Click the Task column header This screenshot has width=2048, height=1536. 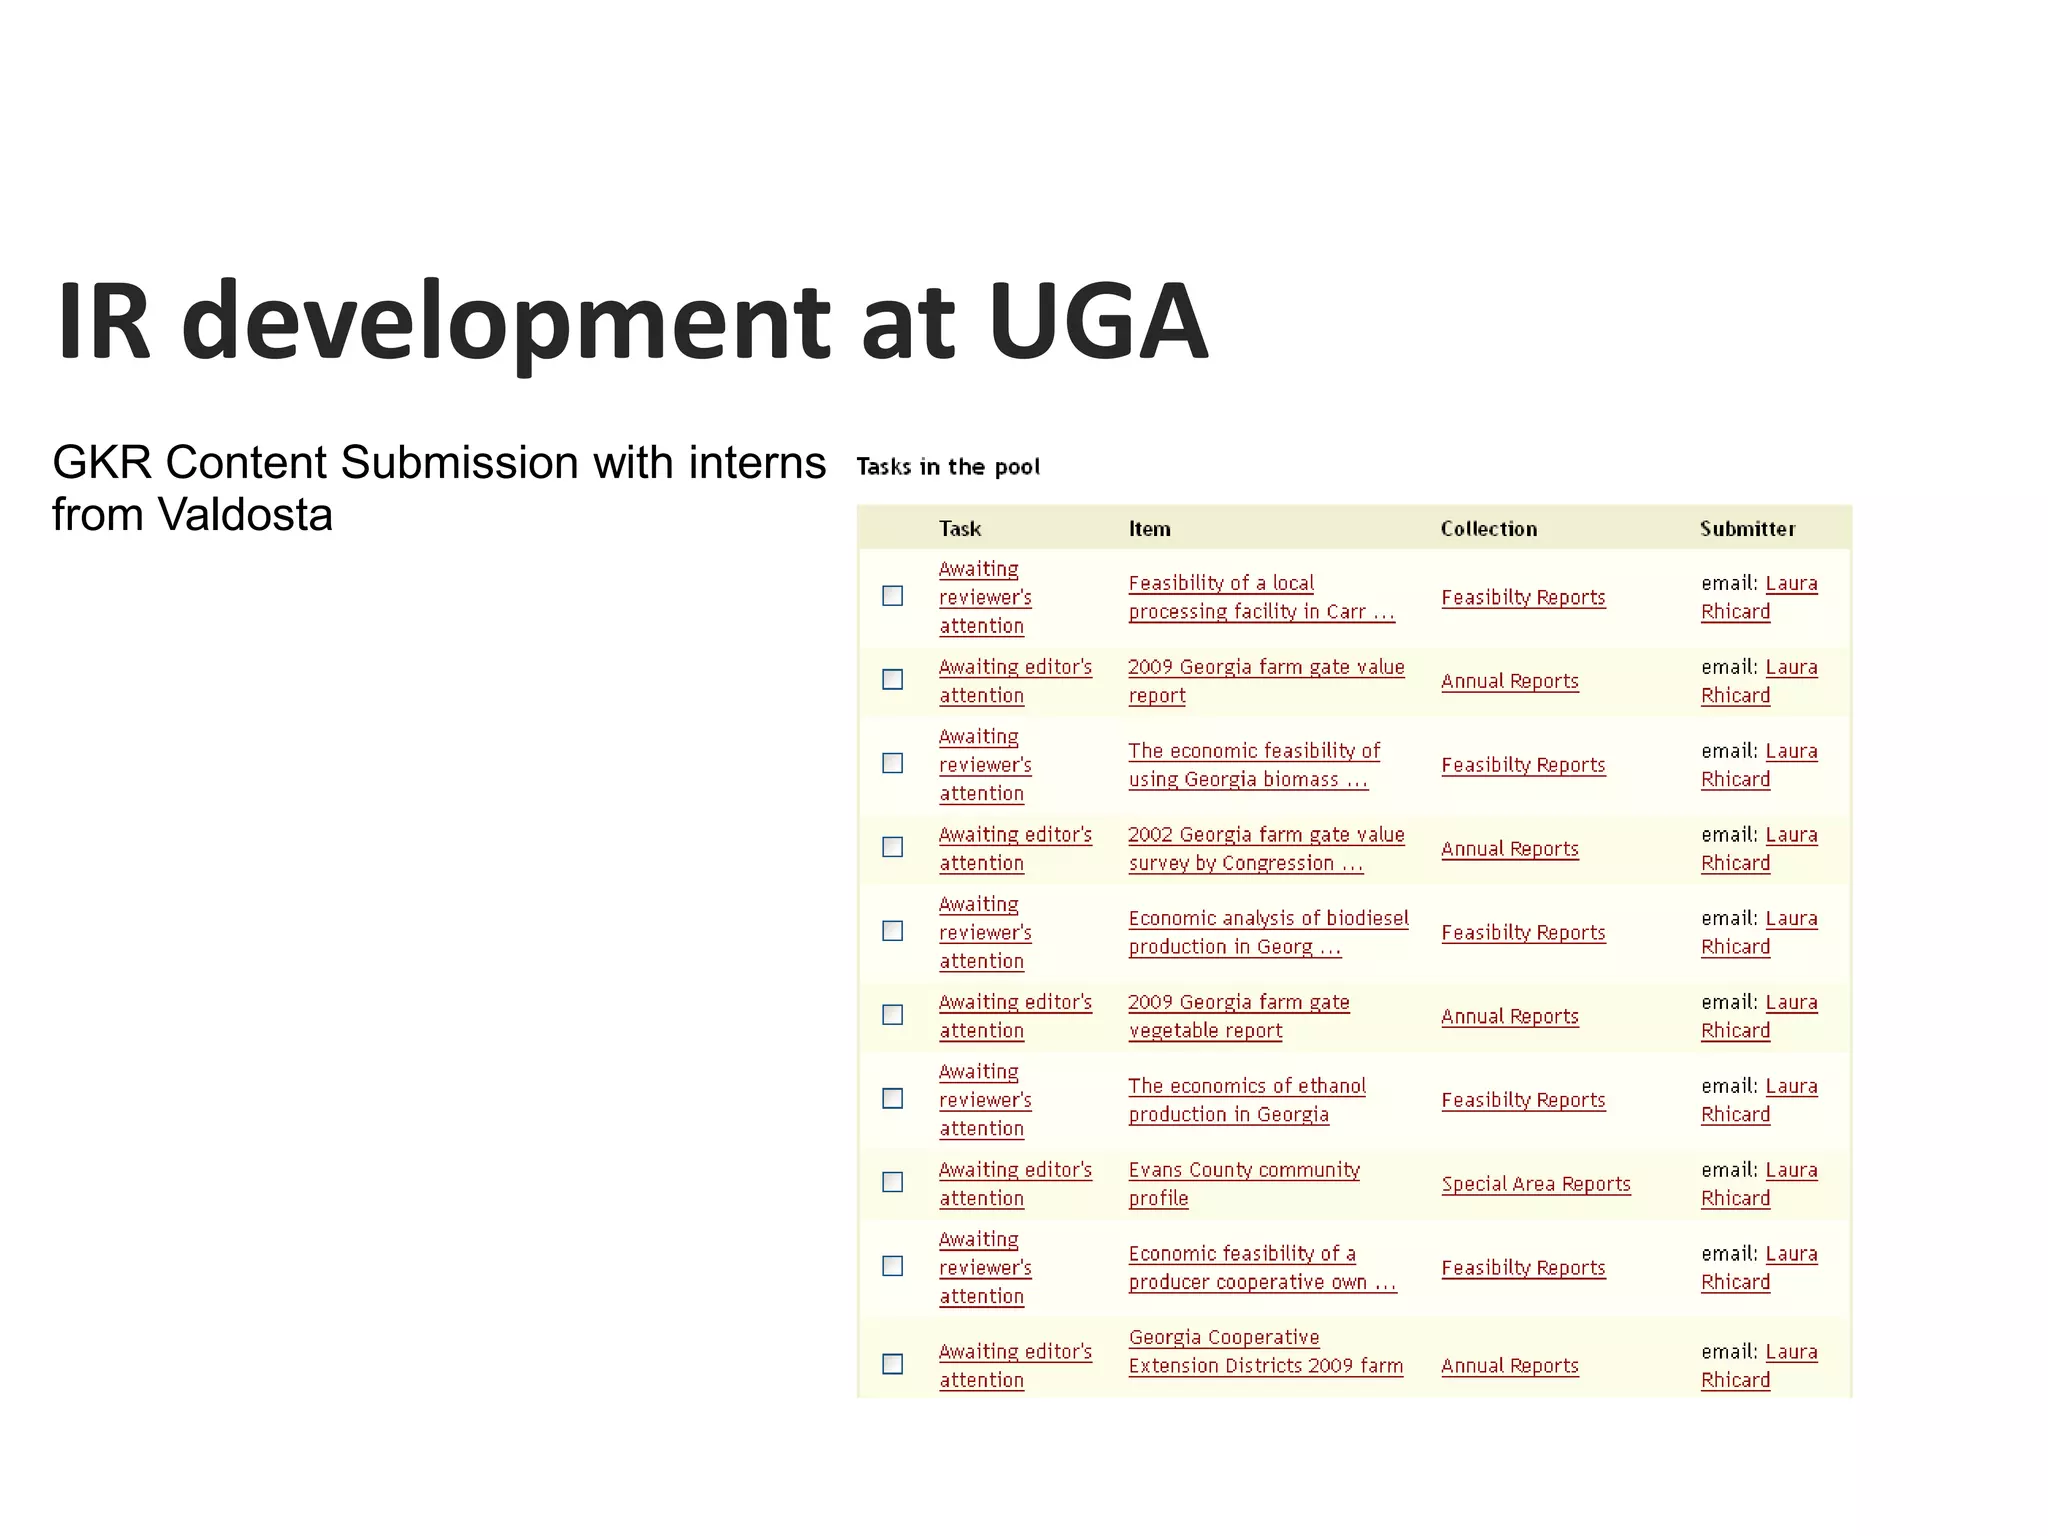960,529
